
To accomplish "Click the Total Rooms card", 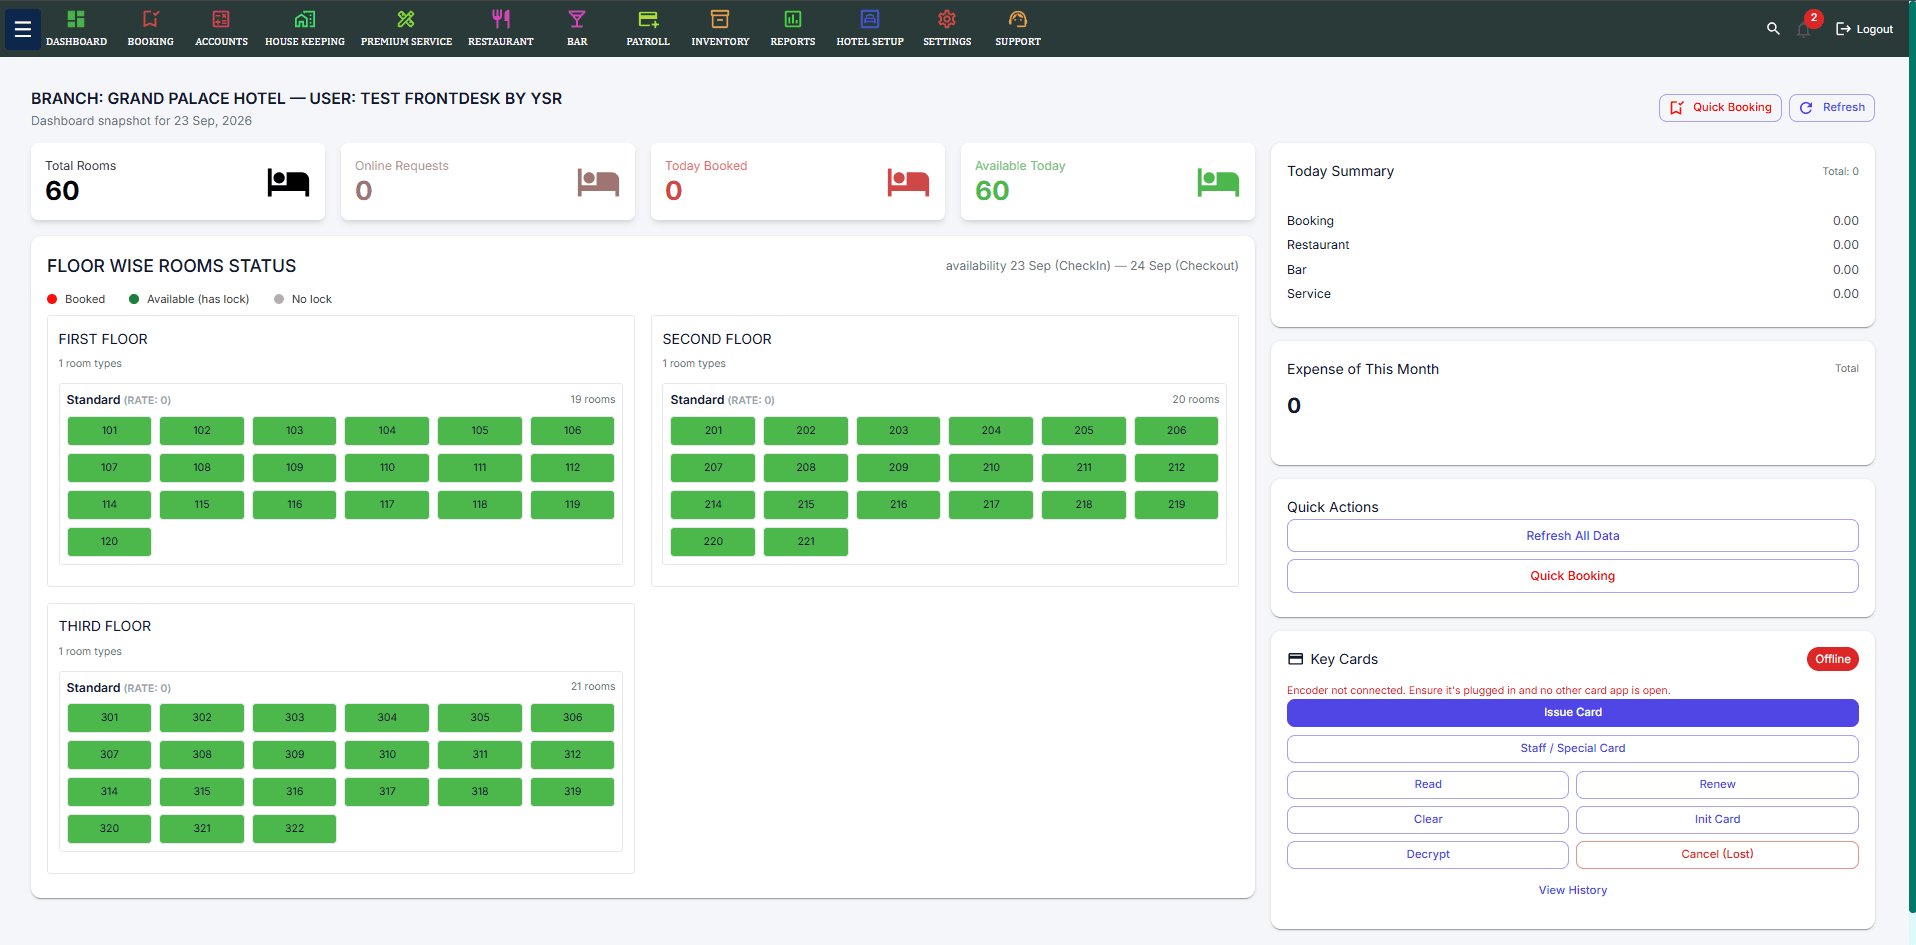I will click(x=178, y=181).
